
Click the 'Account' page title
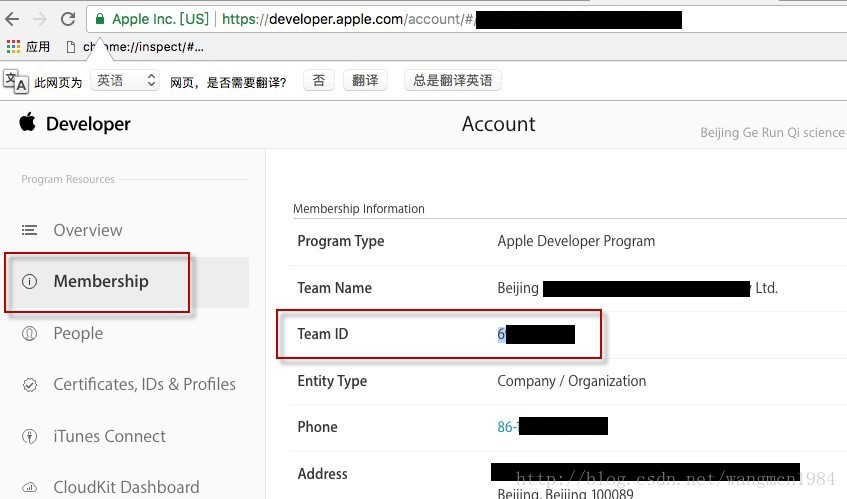coord(499,124)
